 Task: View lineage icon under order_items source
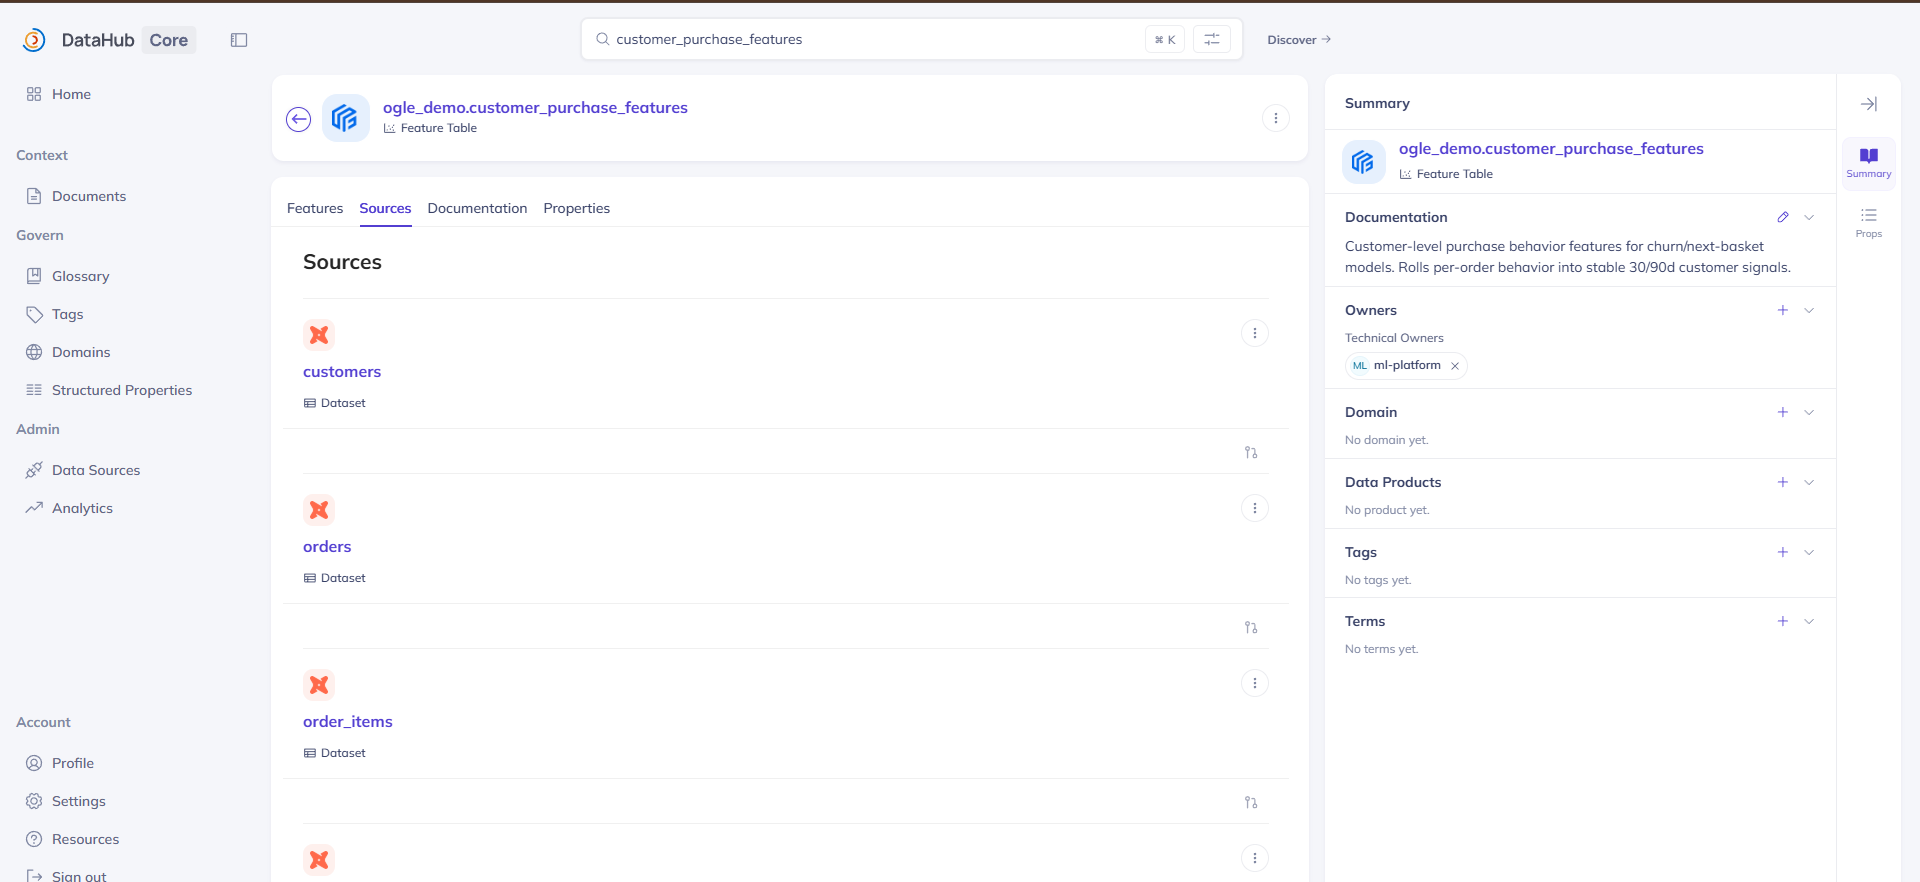click(x=1251, y=802)
